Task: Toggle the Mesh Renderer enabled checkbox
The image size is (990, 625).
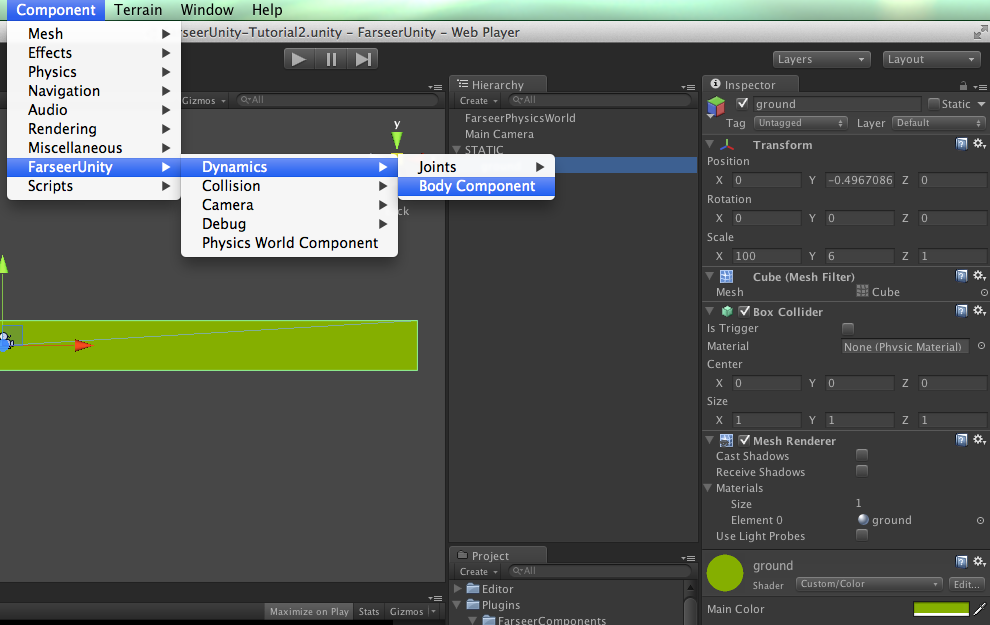Action: pos(744,441)
